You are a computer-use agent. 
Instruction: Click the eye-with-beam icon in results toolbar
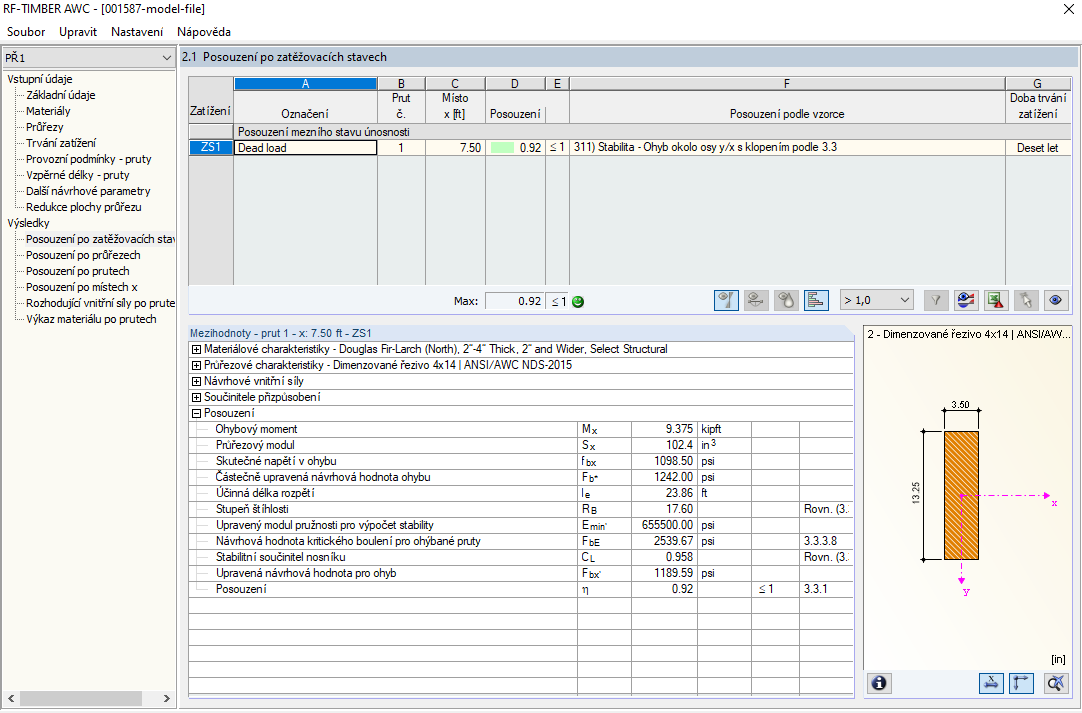point(756,300)
